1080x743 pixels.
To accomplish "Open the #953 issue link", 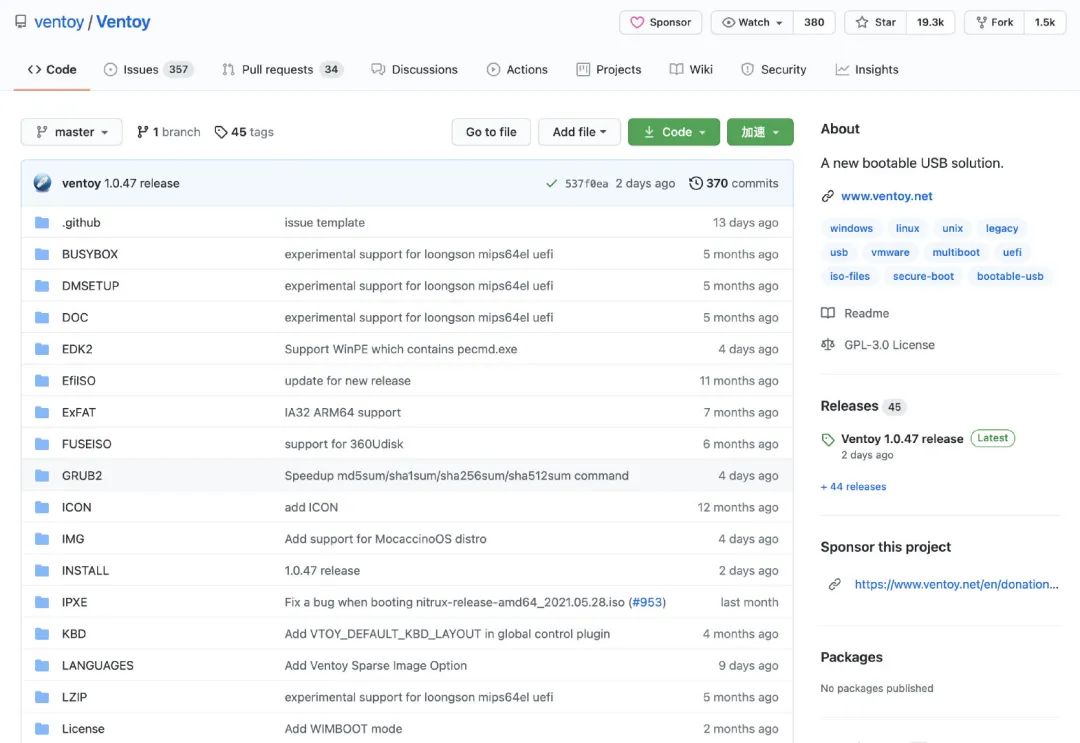I will 647,603.
